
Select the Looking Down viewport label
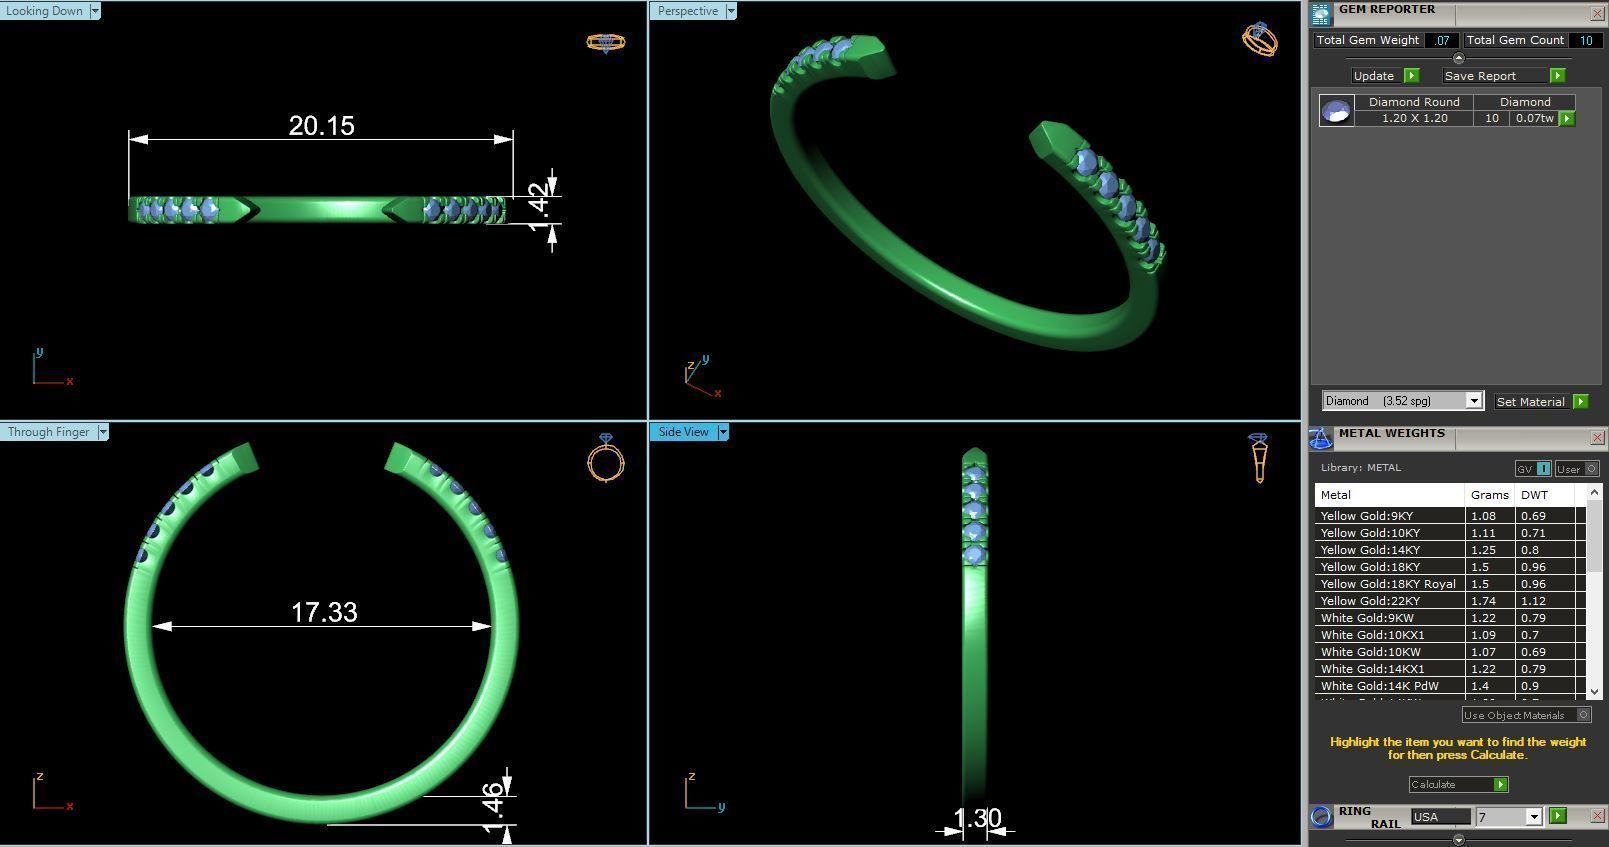pos(45,11)
